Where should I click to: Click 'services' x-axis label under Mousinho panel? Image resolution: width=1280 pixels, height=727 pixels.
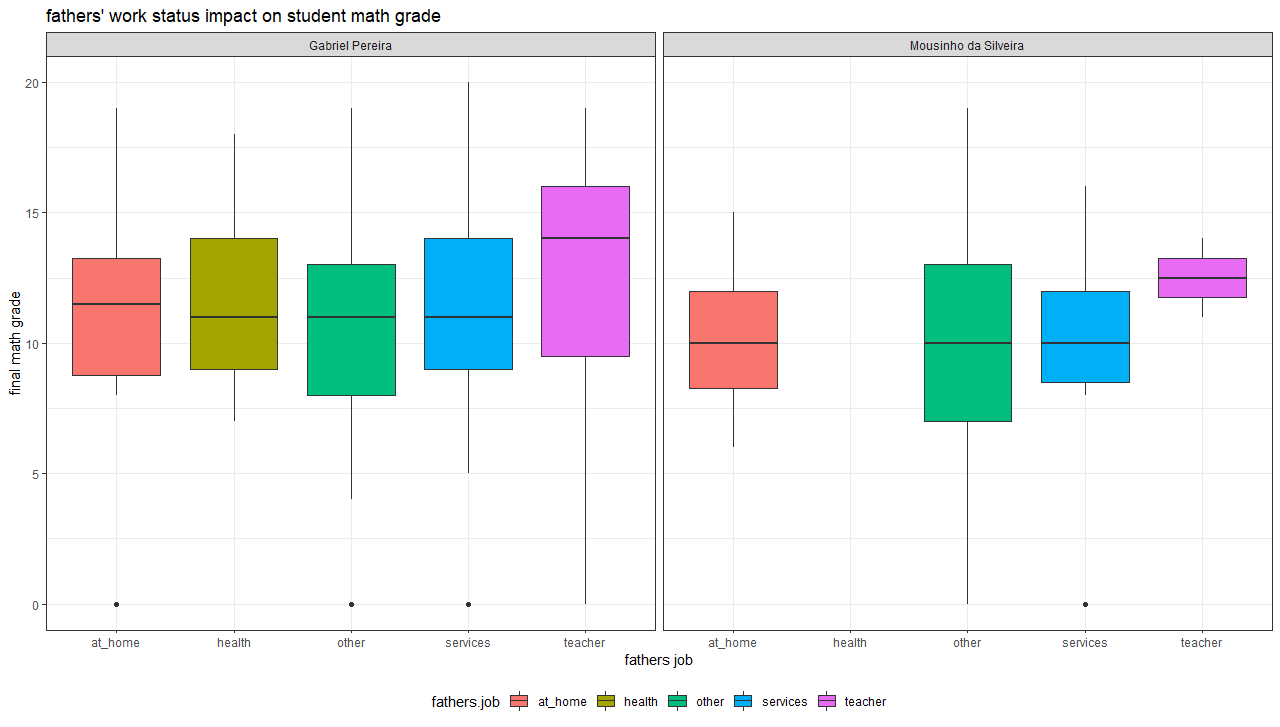[1085, 643]
